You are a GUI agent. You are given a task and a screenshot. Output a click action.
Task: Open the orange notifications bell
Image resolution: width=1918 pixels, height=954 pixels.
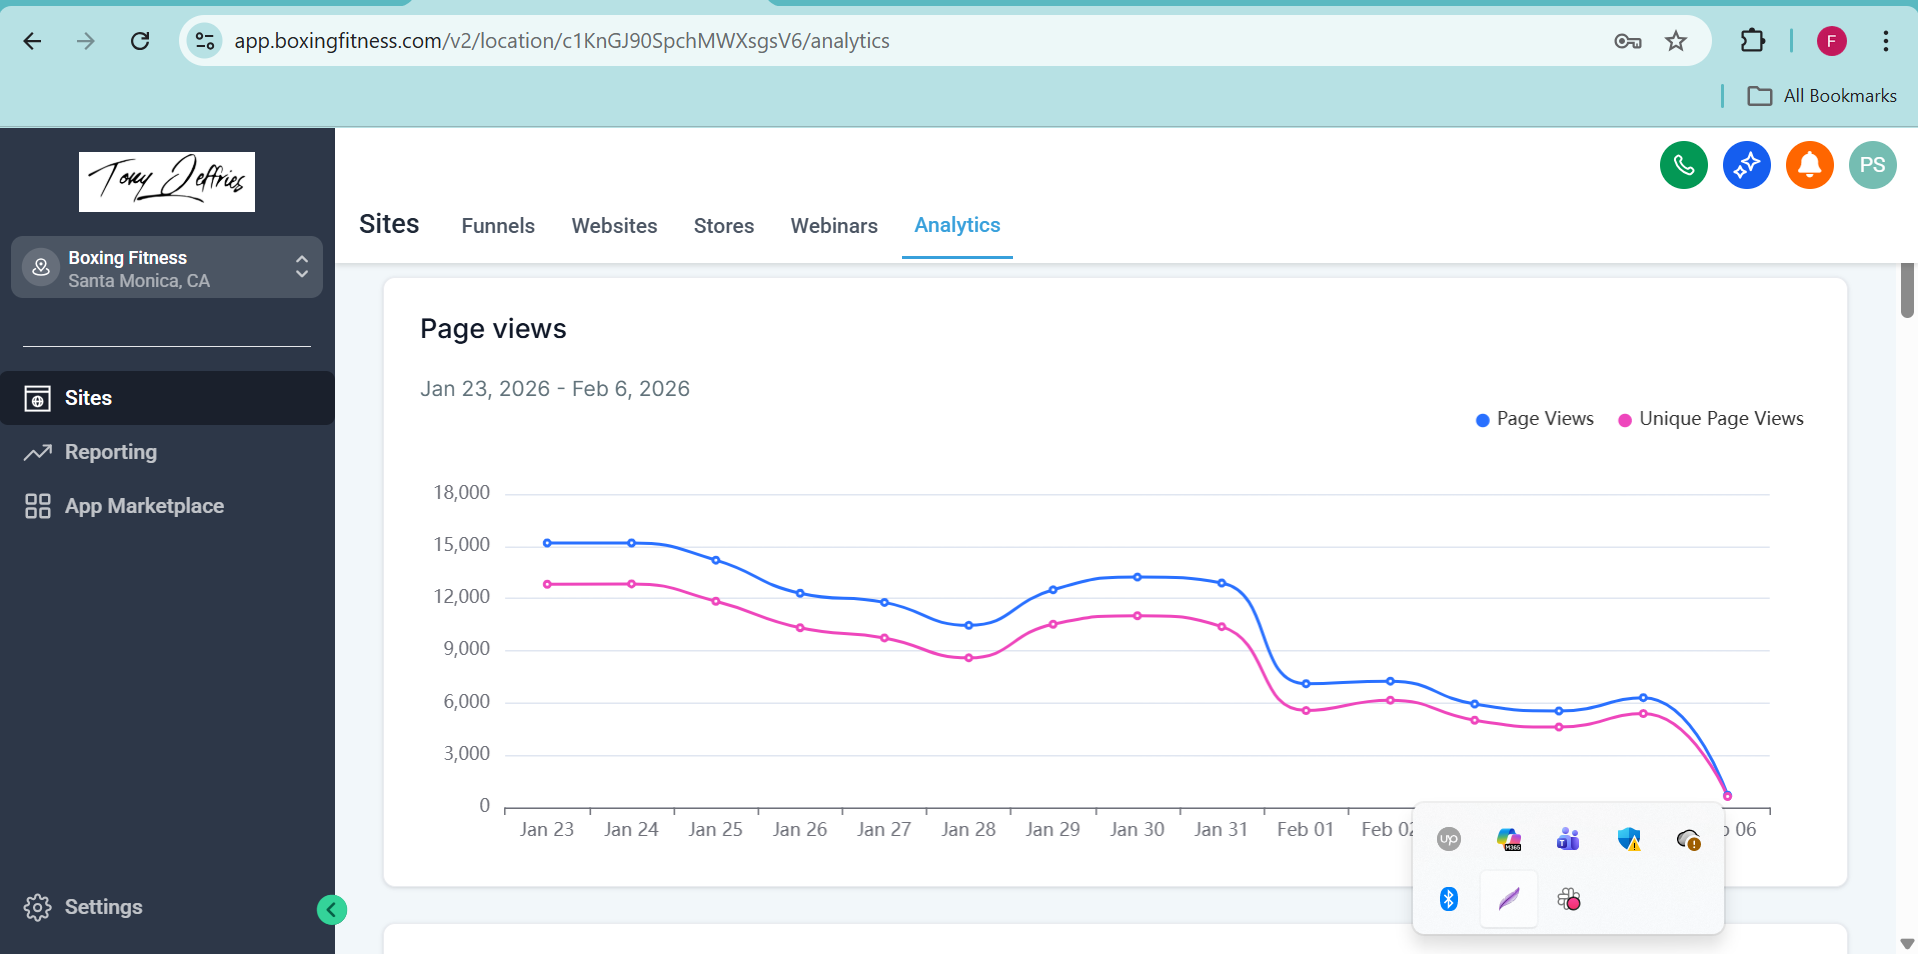point(1809,165)
